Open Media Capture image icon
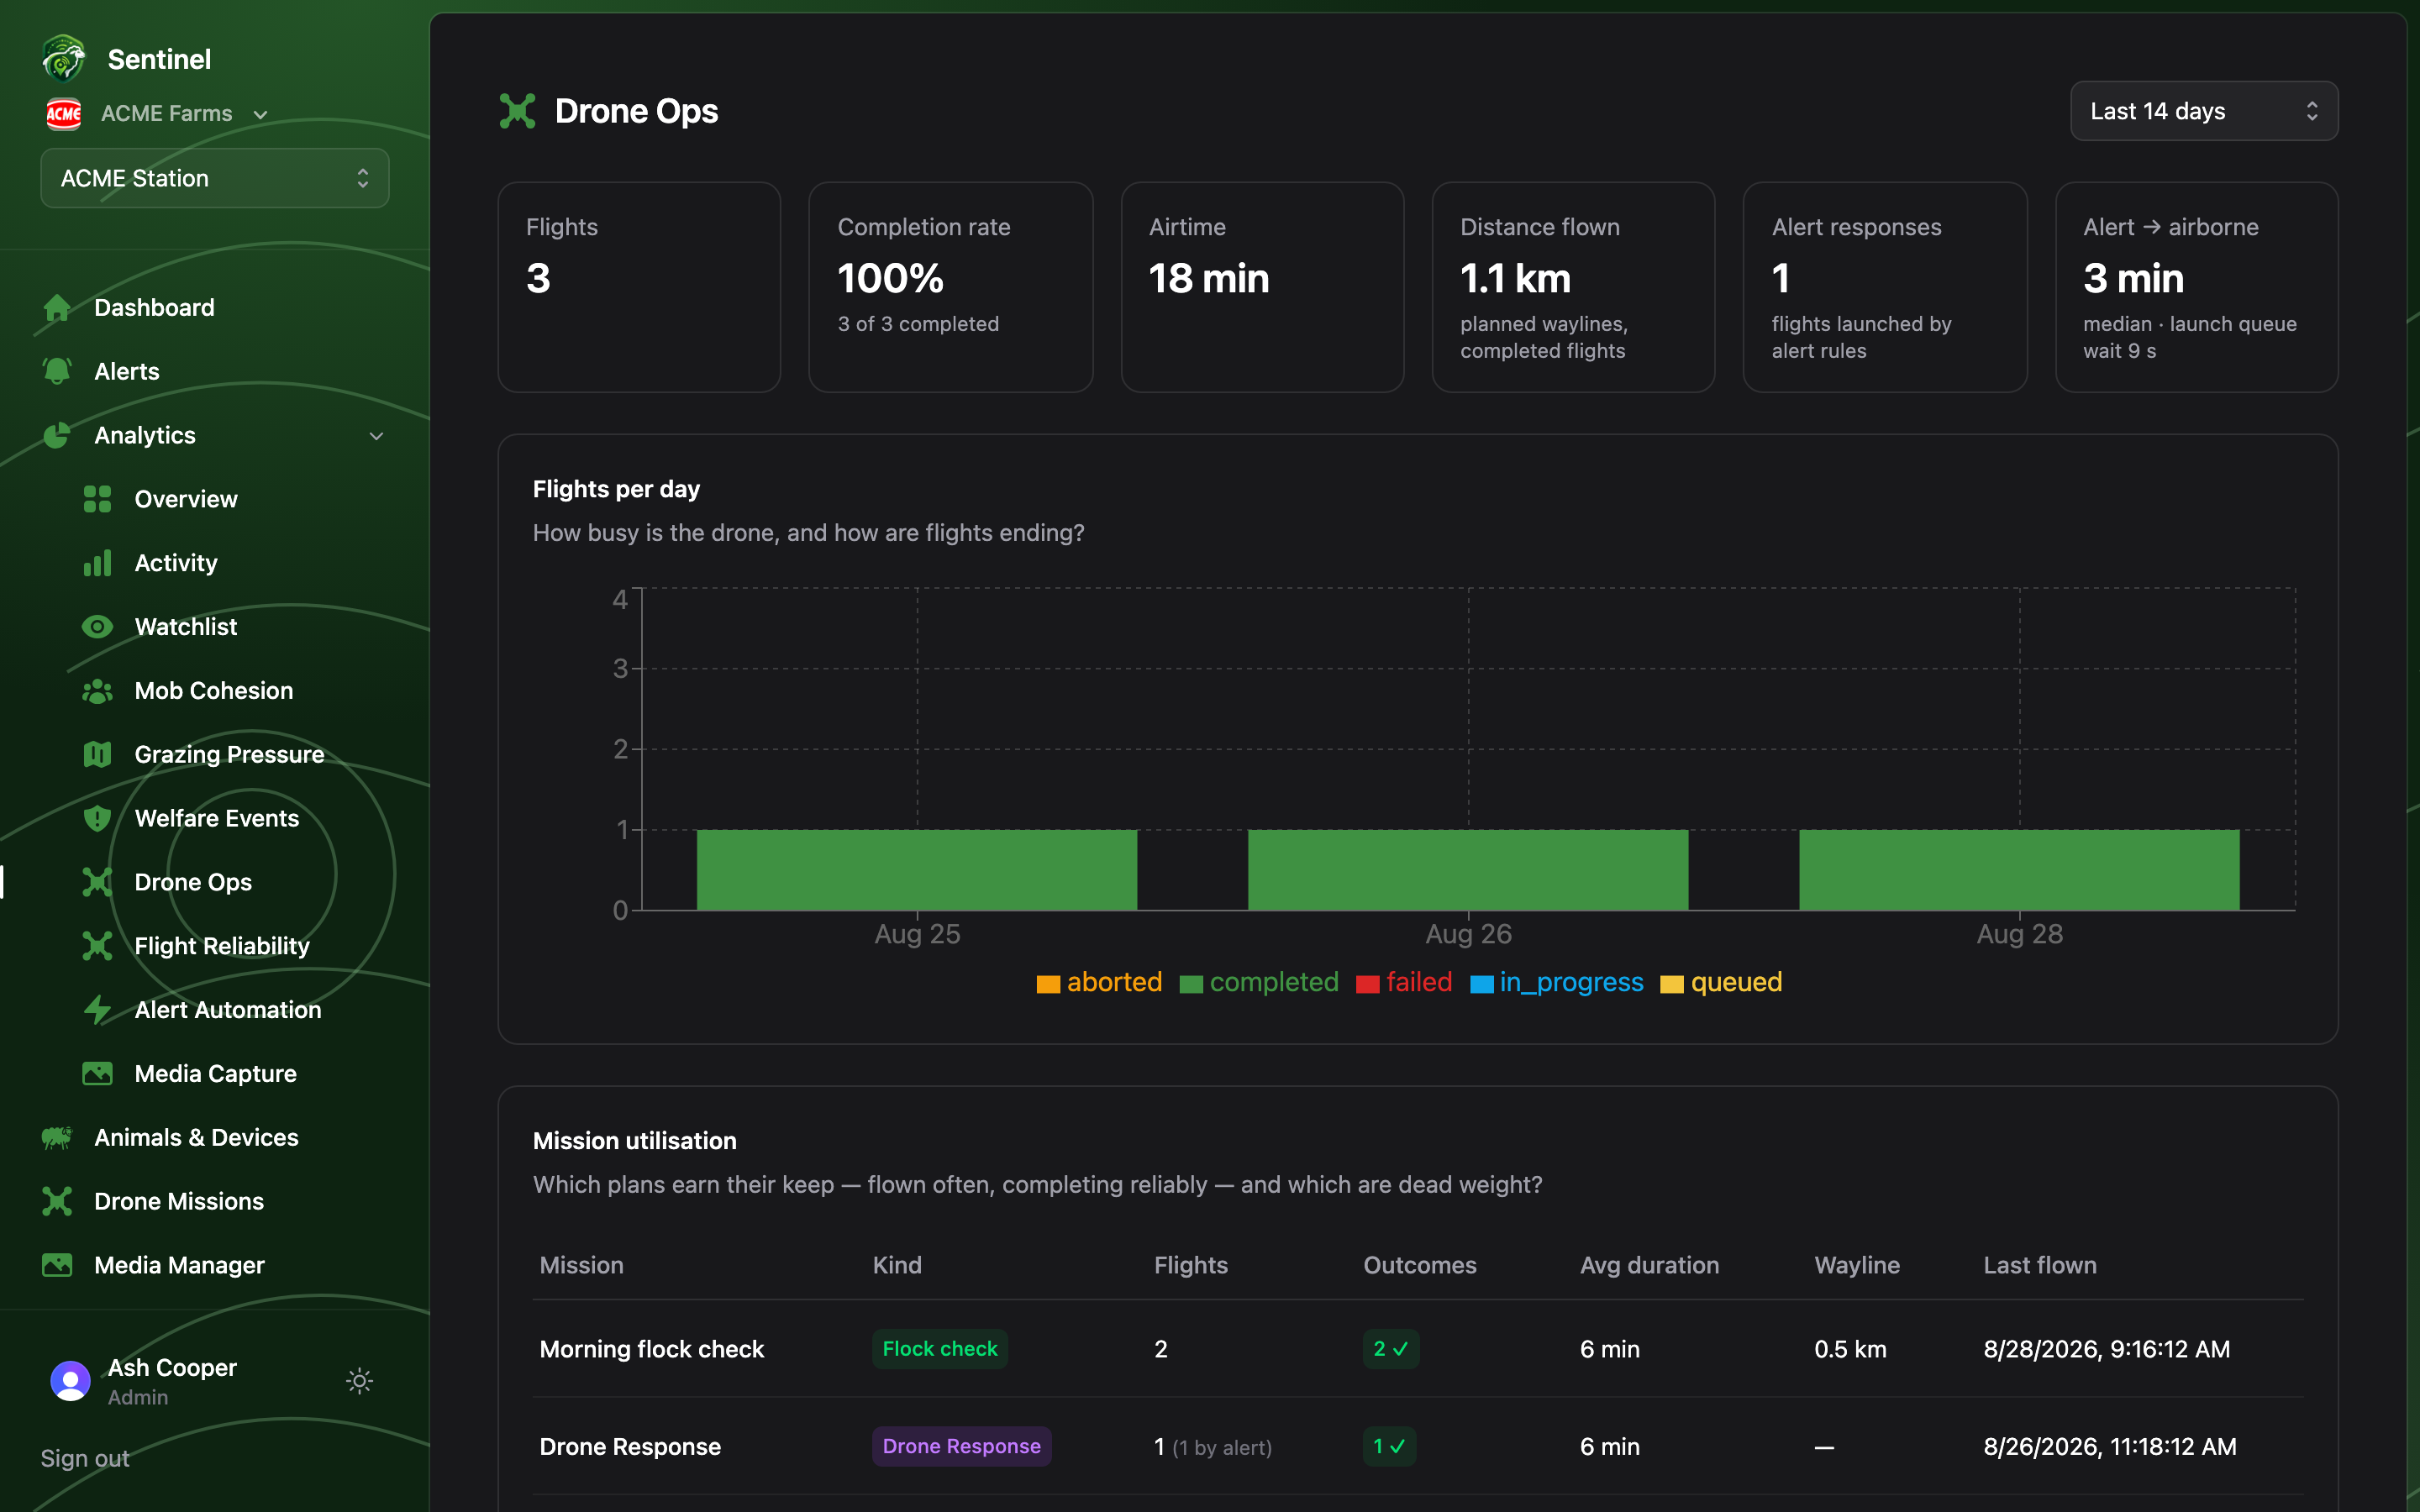Image resolution: width=2420 pixels, height=1512 pixels. (x=97, y=1074)
